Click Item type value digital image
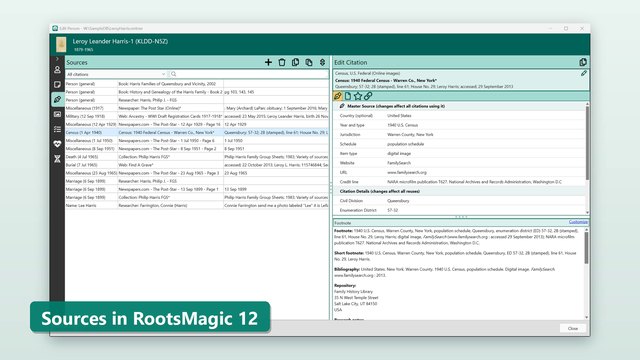Image resolution: width=640 pixels, height=360 pixels. tap(399, 153)
